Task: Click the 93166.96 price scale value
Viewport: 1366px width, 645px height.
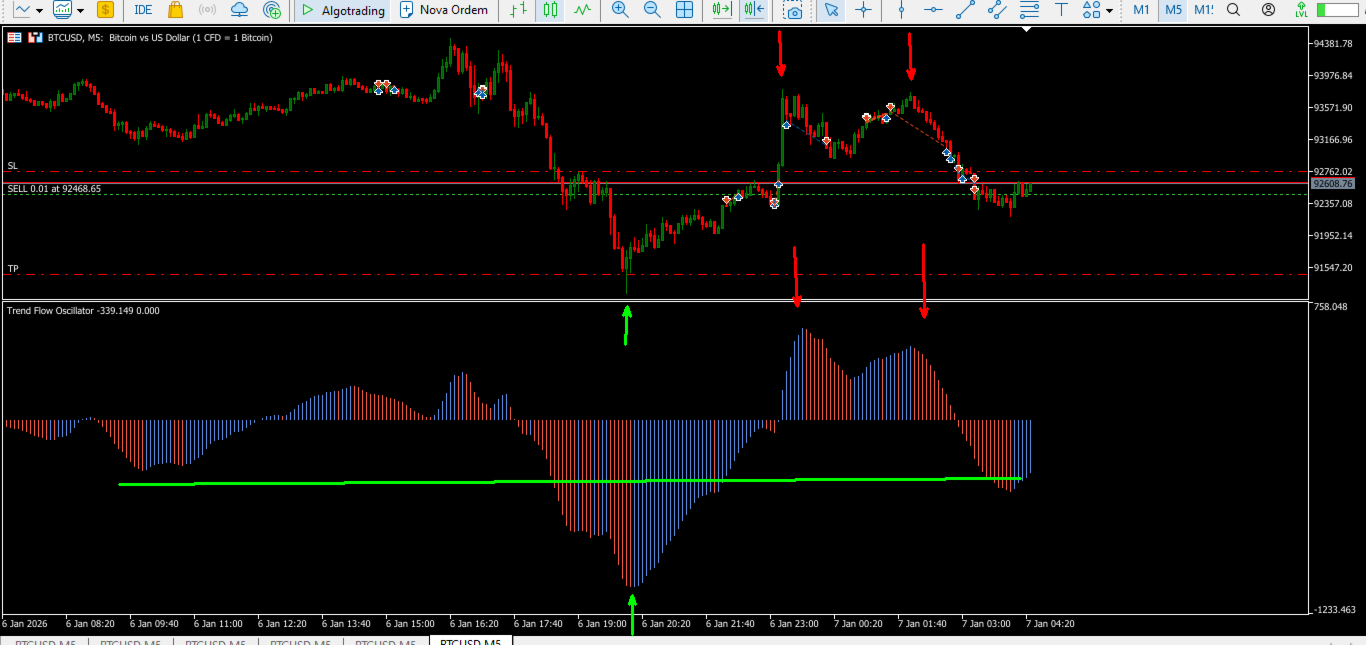Action: (1335, 140)
